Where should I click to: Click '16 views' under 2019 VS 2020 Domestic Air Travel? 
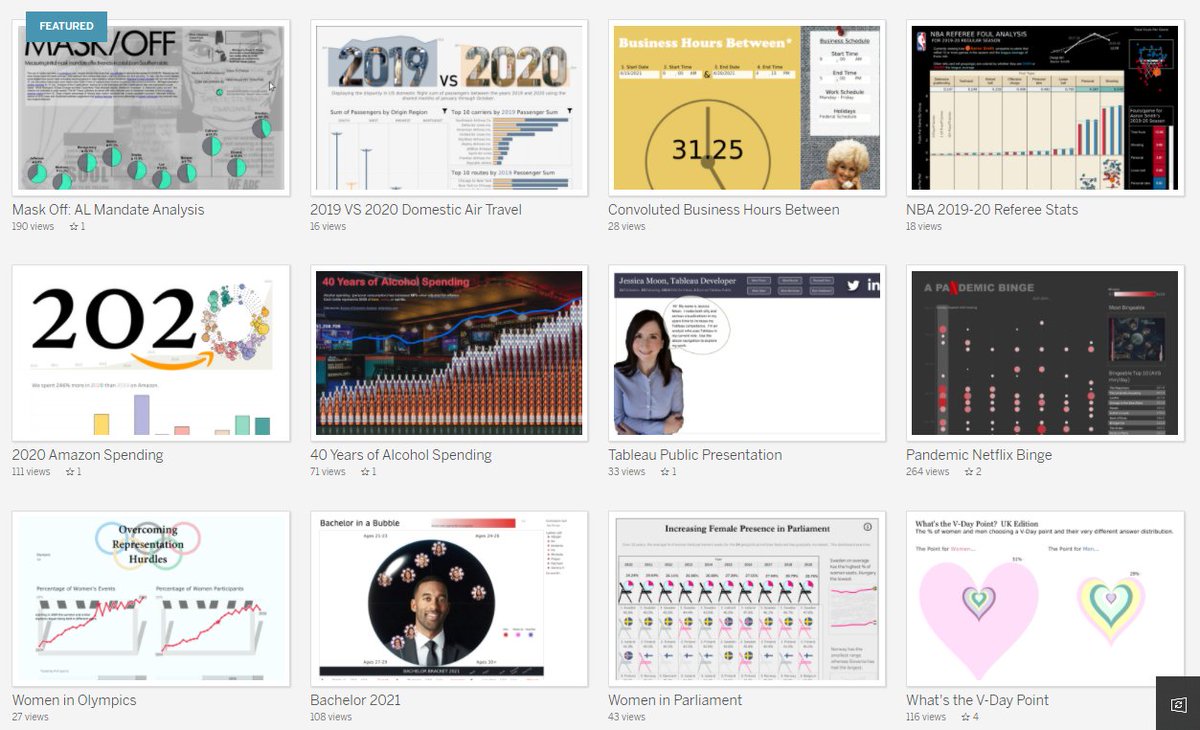coord(328,227)
